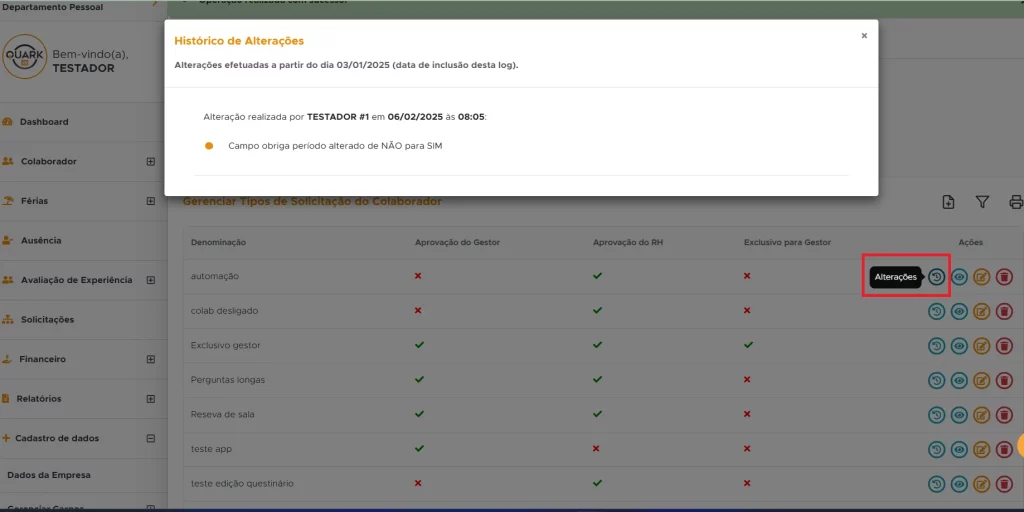Open the filter funnel icon
This screenshot has width=1024, height=512.
(x=982, y=203)
